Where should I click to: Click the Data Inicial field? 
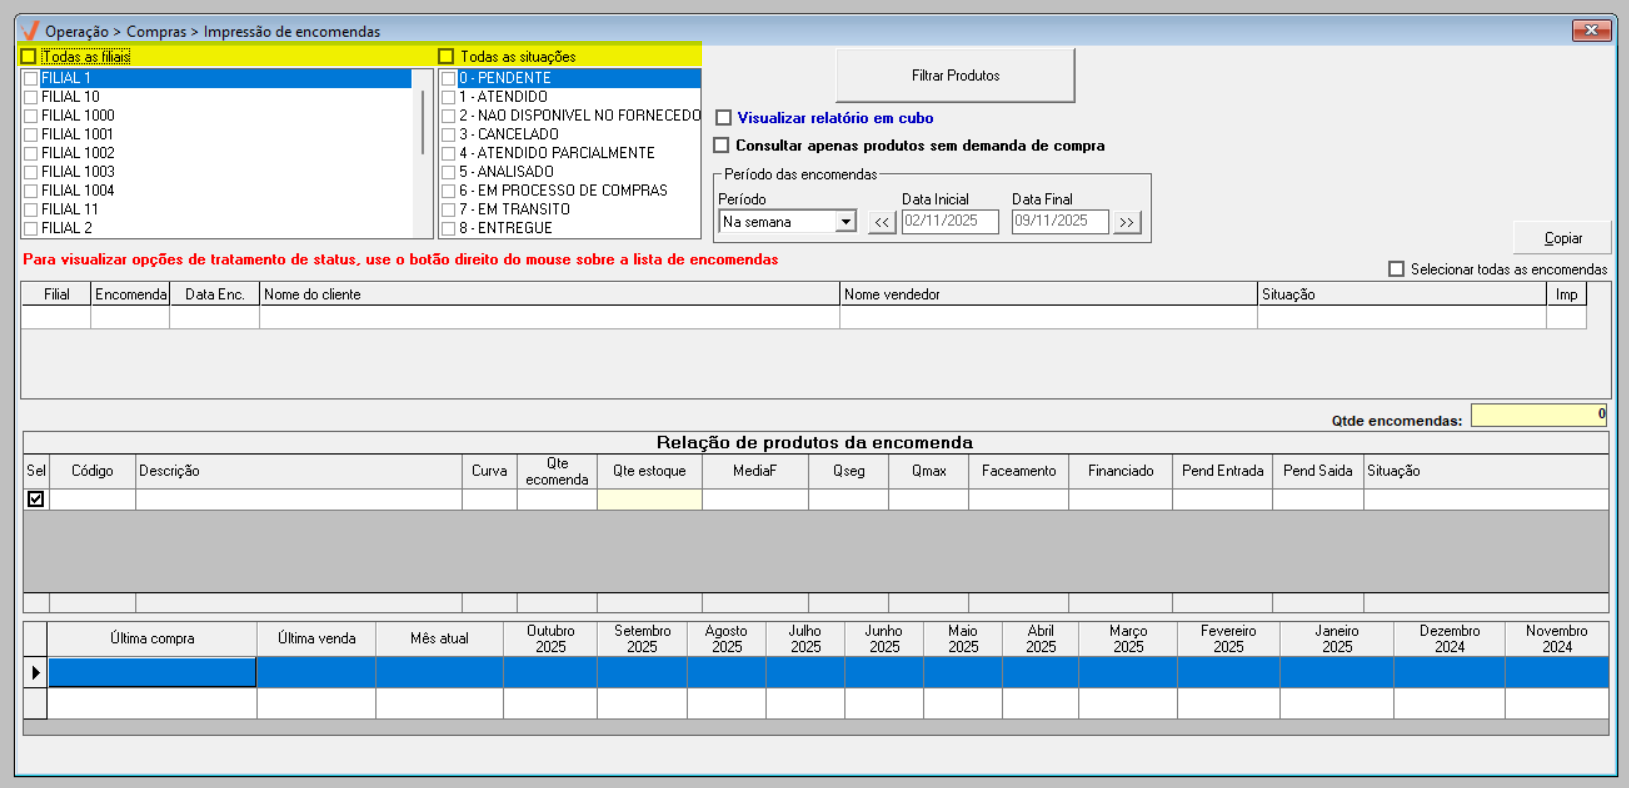949,222
